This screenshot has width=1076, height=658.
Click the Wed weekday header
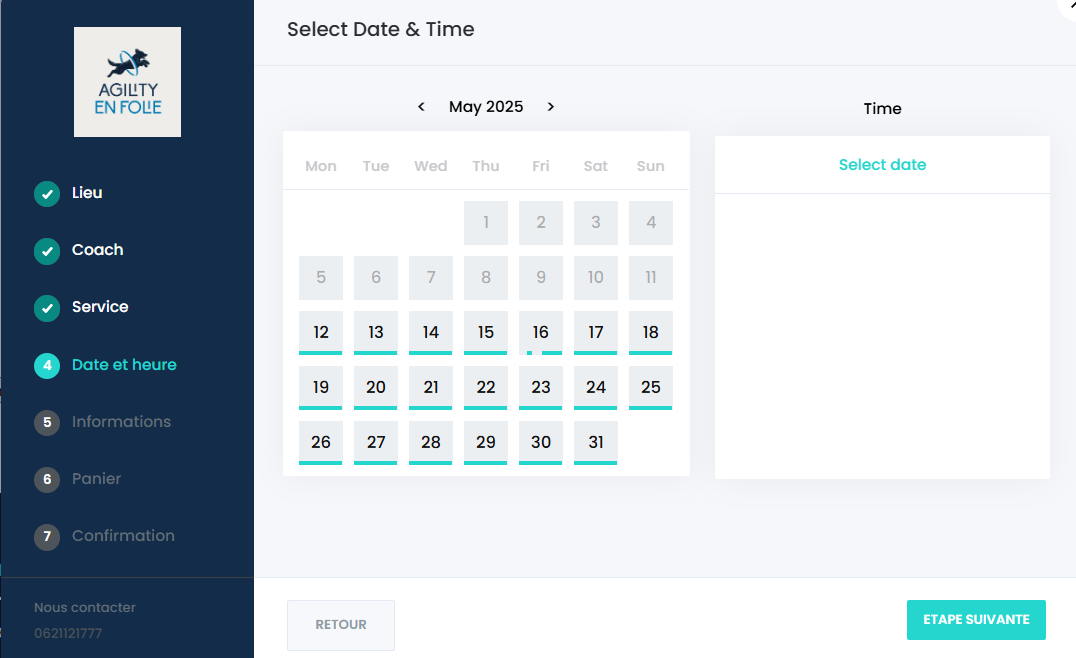click(430, 166)
